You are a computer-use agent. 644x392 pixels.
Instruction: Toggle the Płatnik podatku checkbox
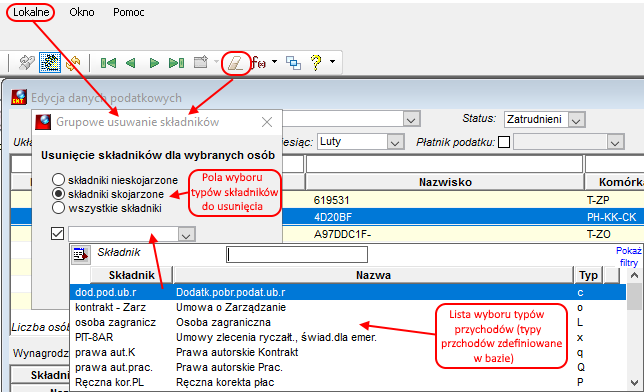504,142
